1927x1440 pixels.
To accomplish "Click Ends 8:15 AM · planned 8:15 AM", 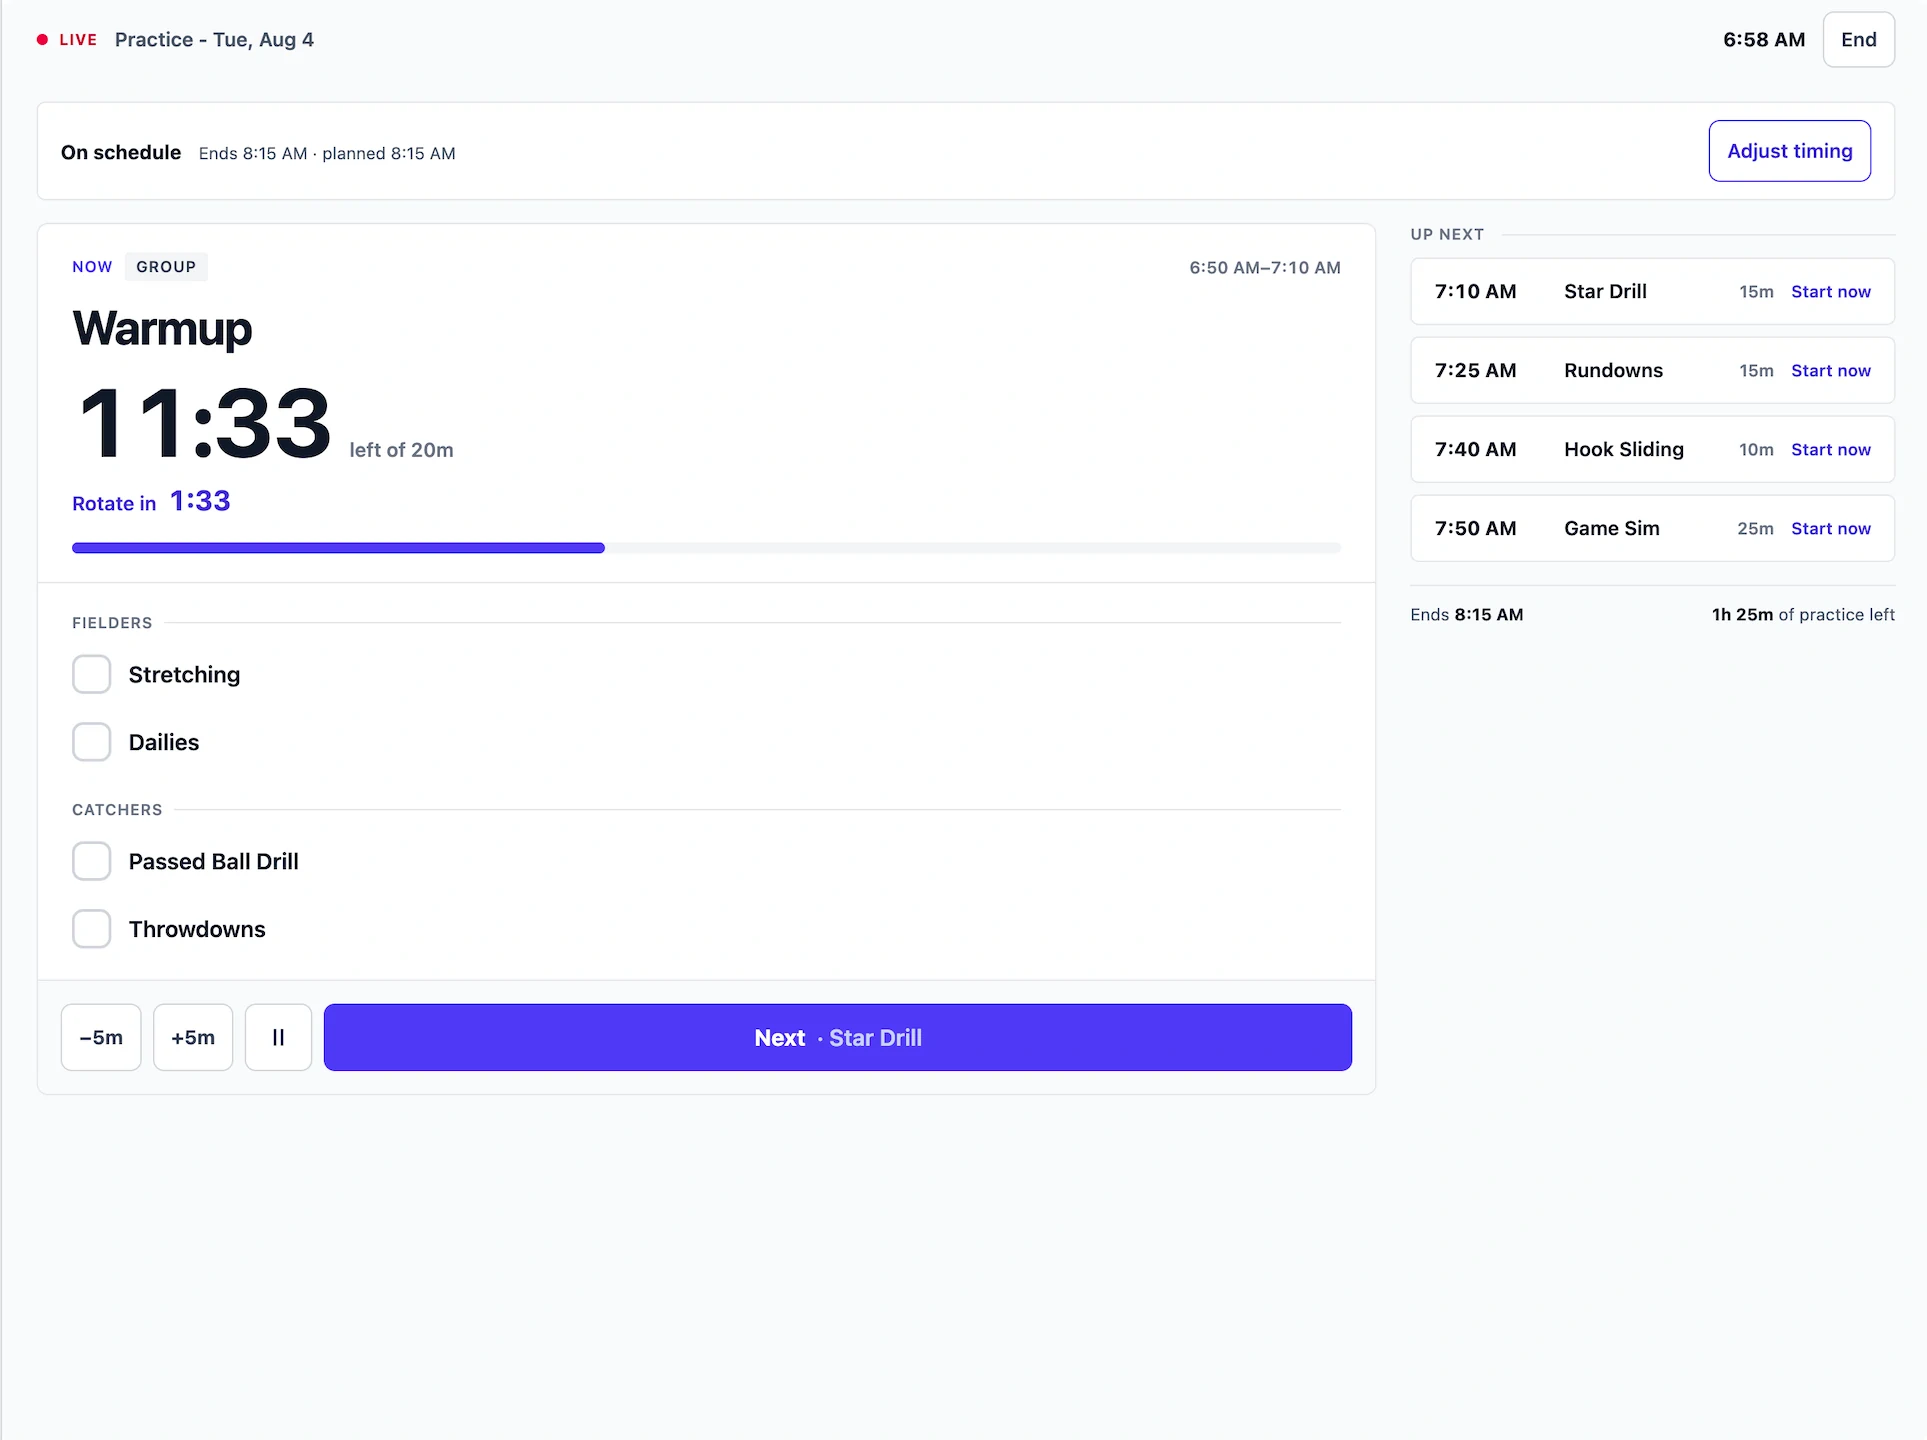I will (327, 153).
